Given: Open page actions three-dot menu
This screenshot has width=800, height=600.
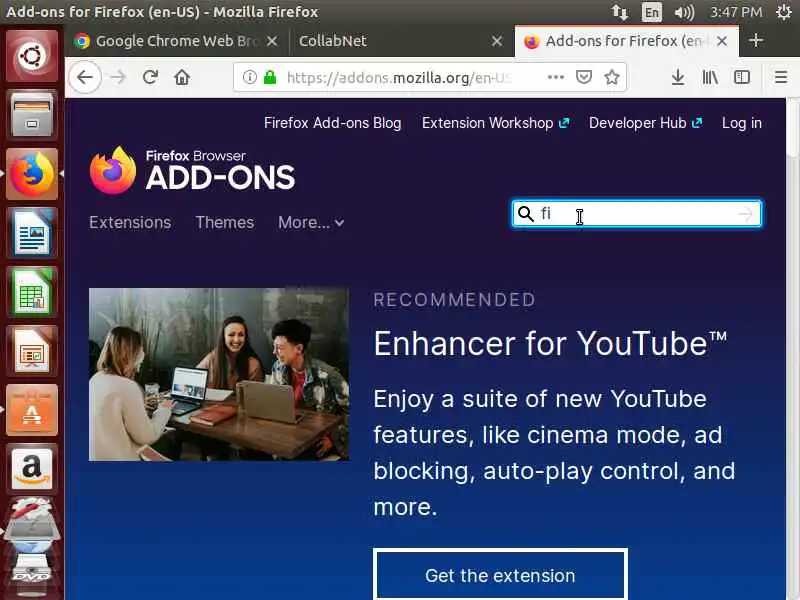Looking at the screenshot, I should pyautogui.click(x=556, y=77).
